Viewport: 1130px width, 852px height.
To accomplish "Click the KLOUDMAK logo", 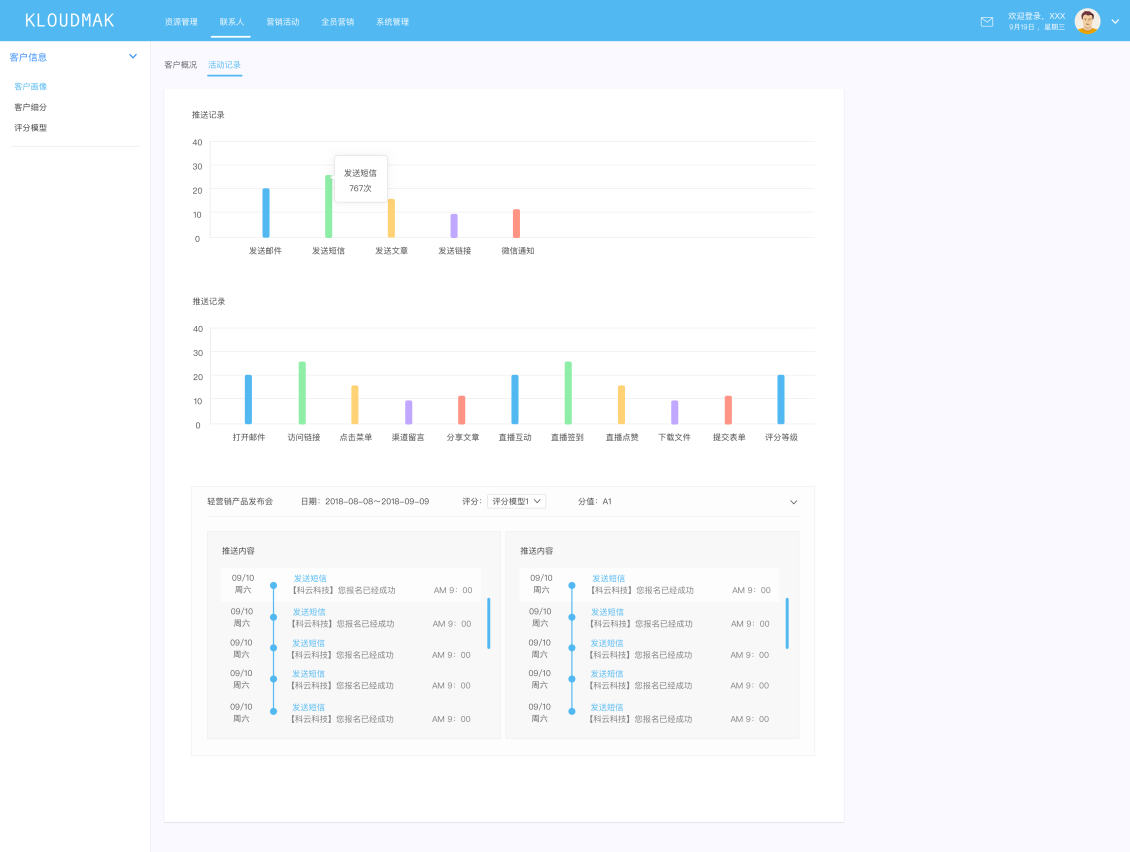I will point(69,21).
